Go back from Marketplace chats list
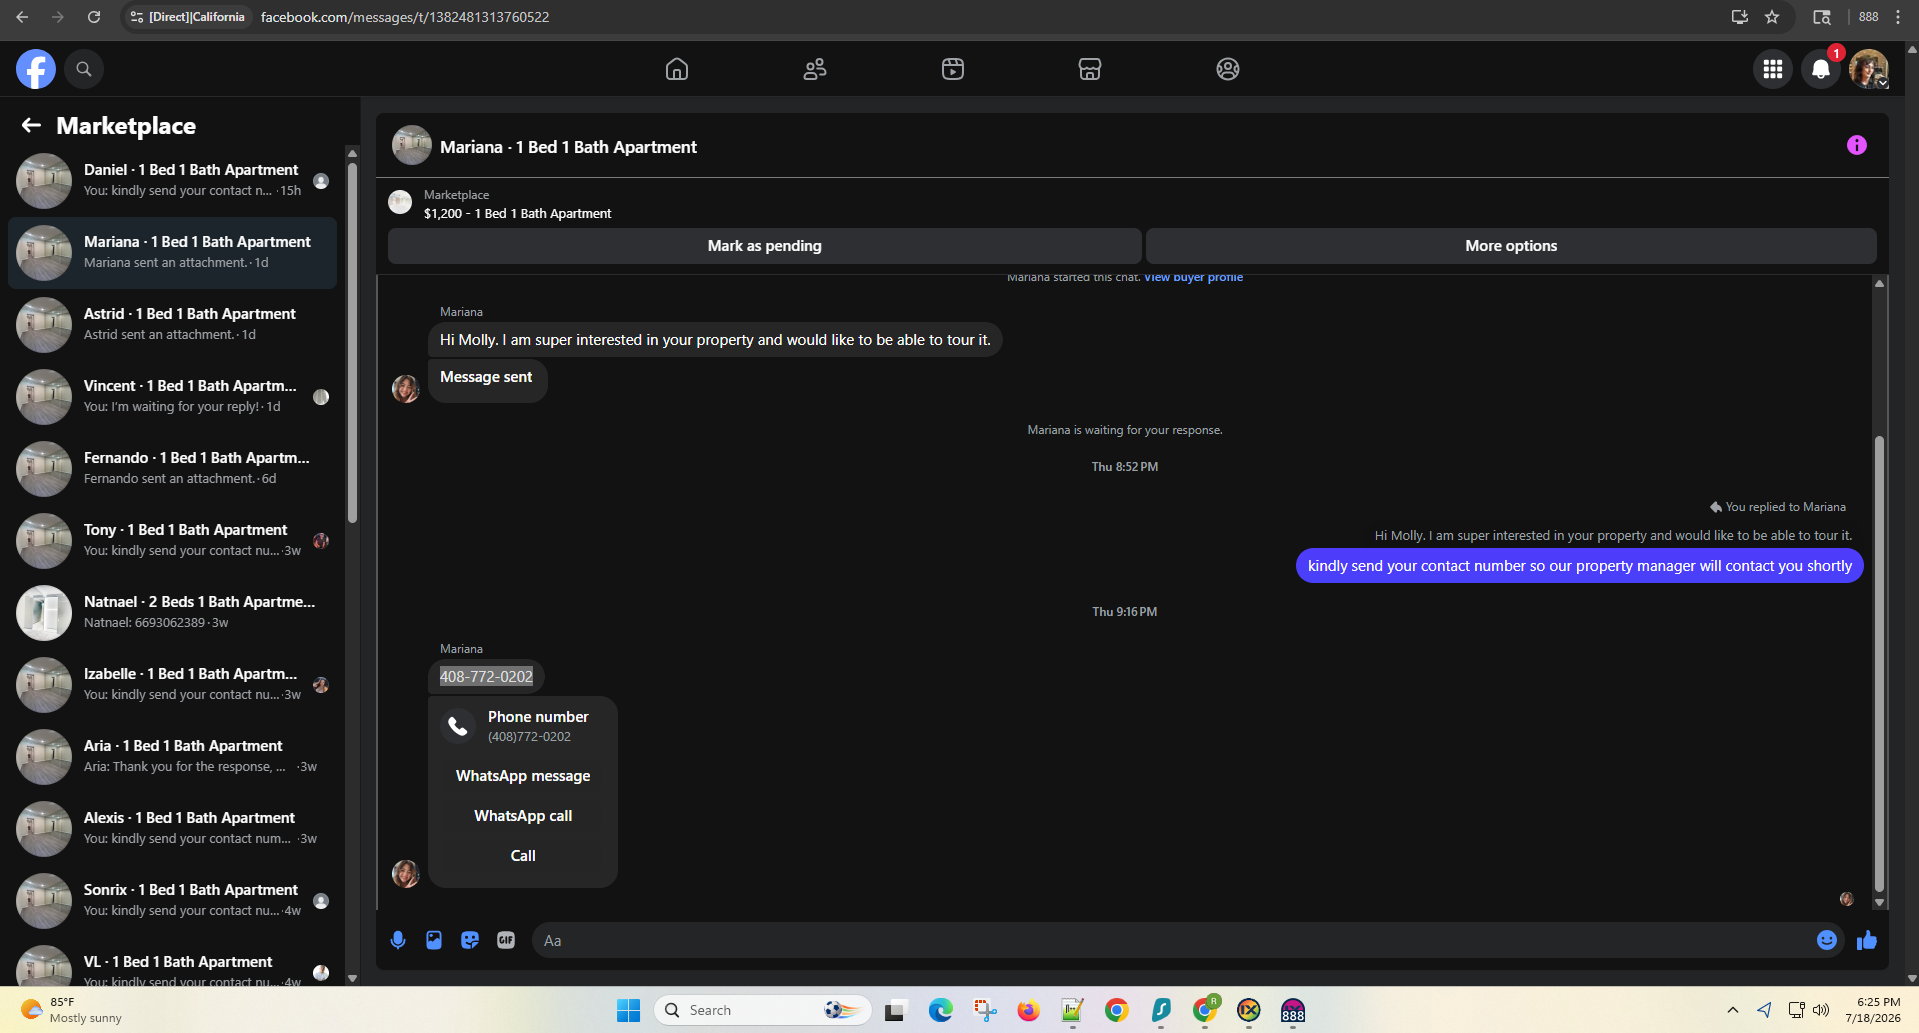The width and height of the screenshot is (1919, 1033). coord(31,125)
